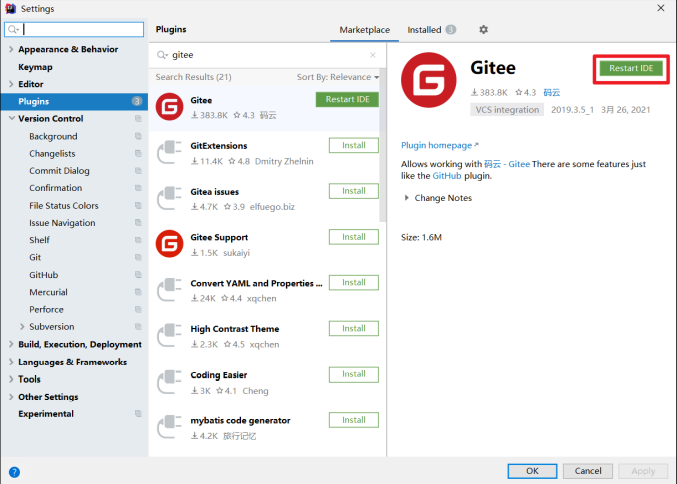This screenshot has width=677, height=484.
Task: Open the Plugin homepage link
Action: 439,145
